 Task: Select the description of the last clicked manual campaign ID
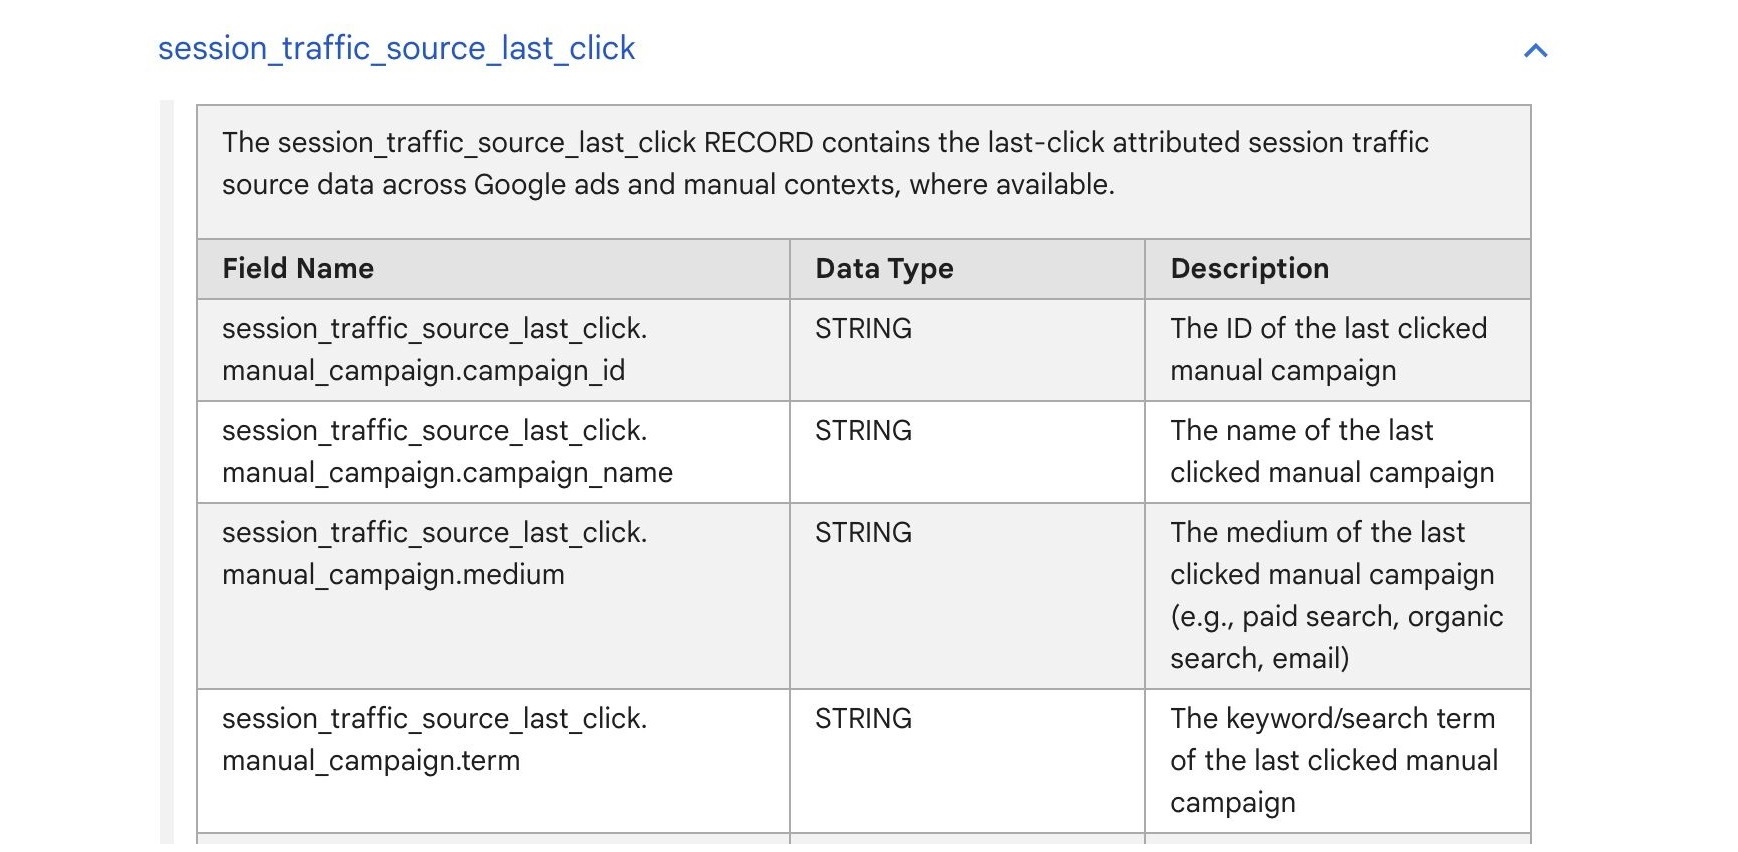pos(1327,349)
